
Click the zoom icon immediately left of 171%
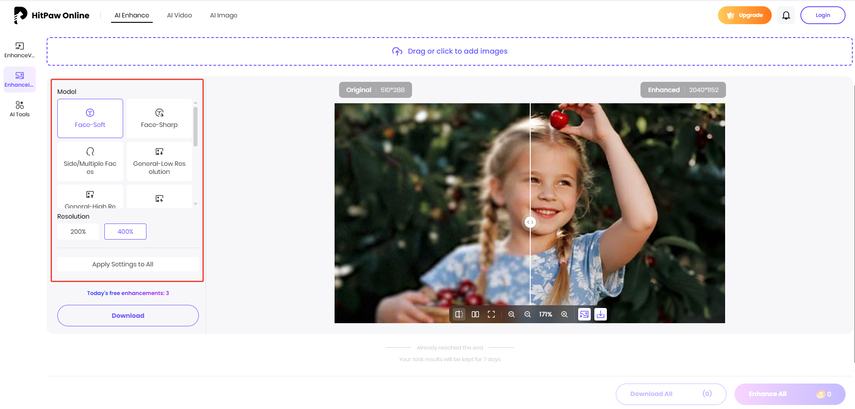527,314
